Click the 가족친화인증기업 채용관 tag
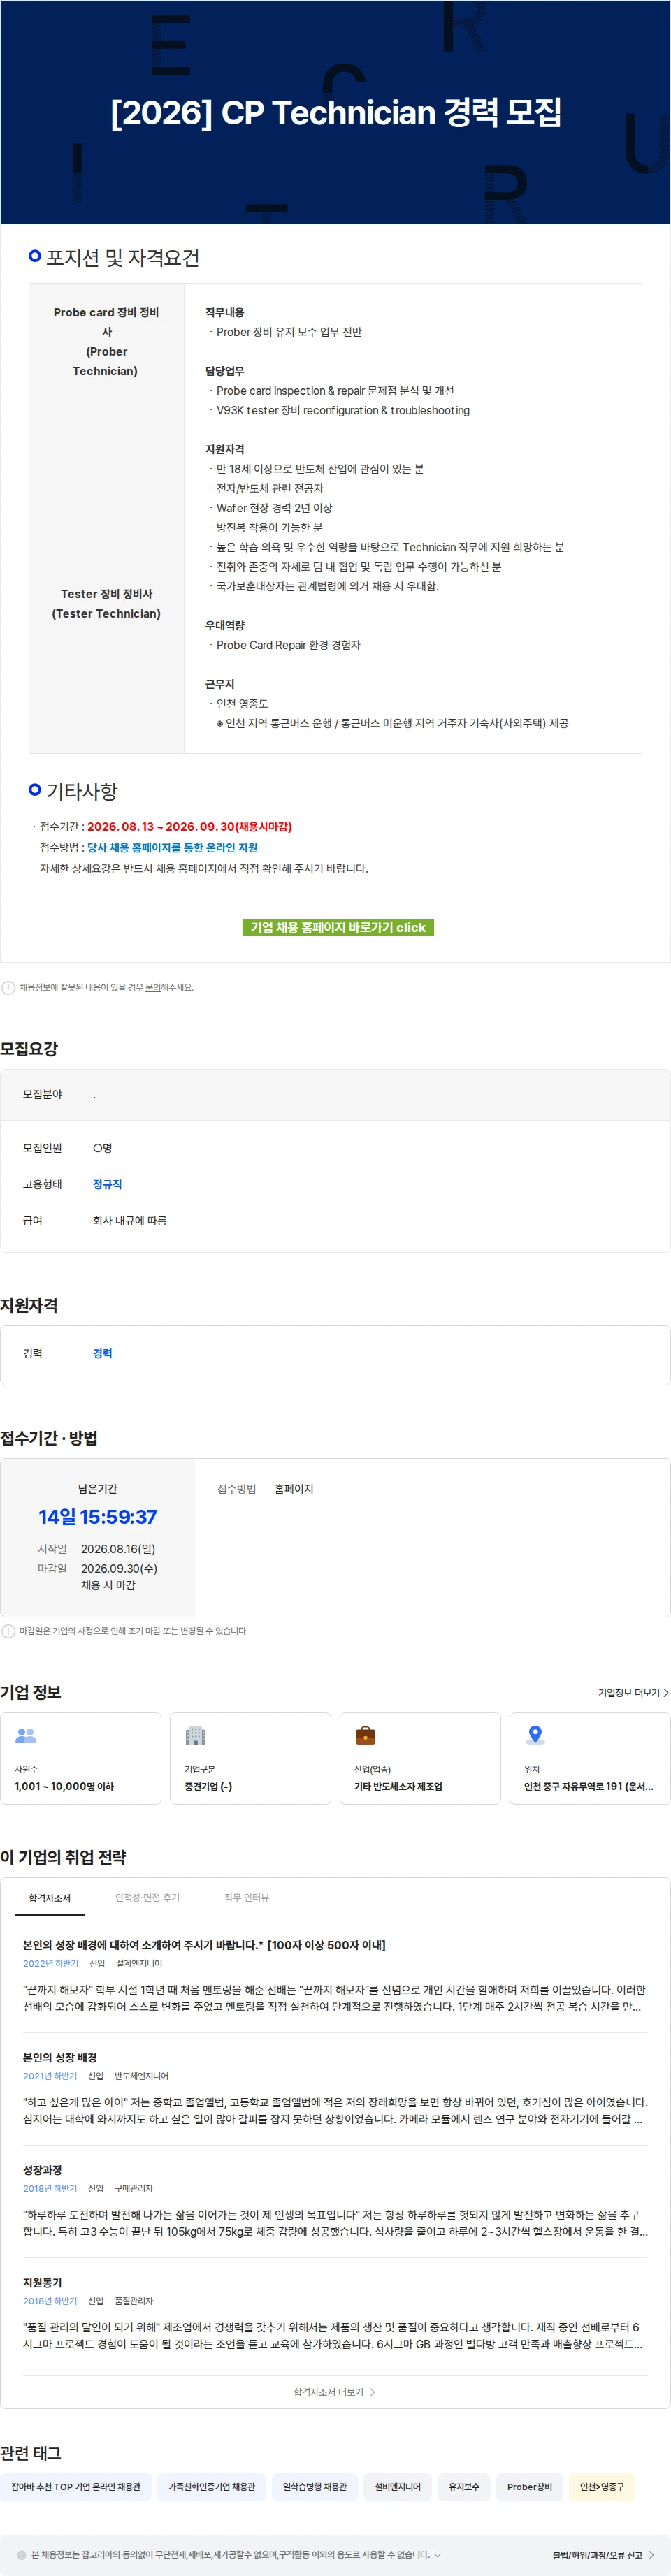The image size is (671, 2576). click(212, 2487)
